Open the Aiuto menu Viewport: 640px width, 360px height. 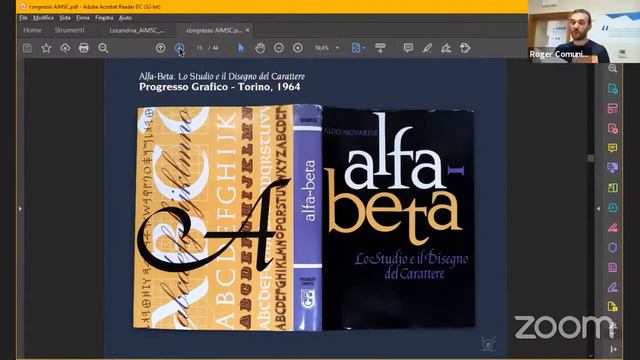click(125, 18)
